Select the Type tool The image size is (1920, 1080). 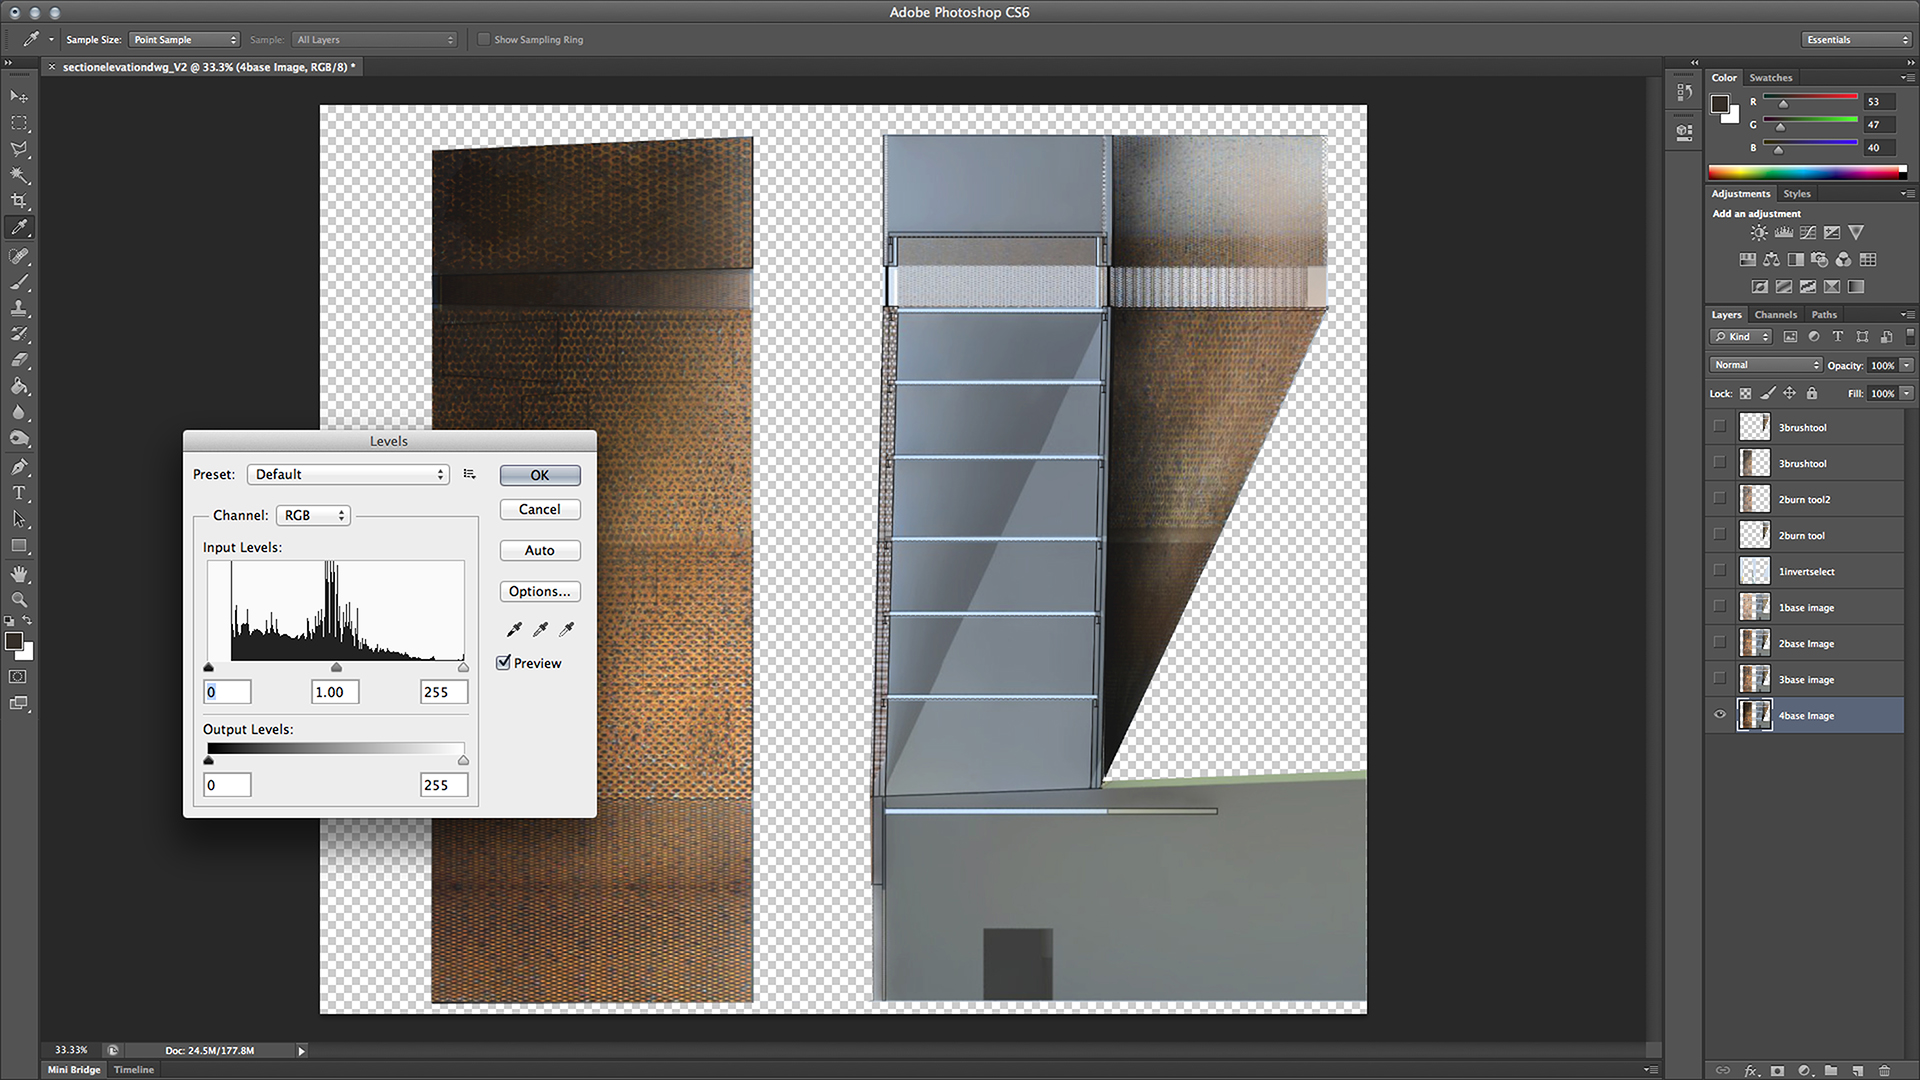[19, 493]
